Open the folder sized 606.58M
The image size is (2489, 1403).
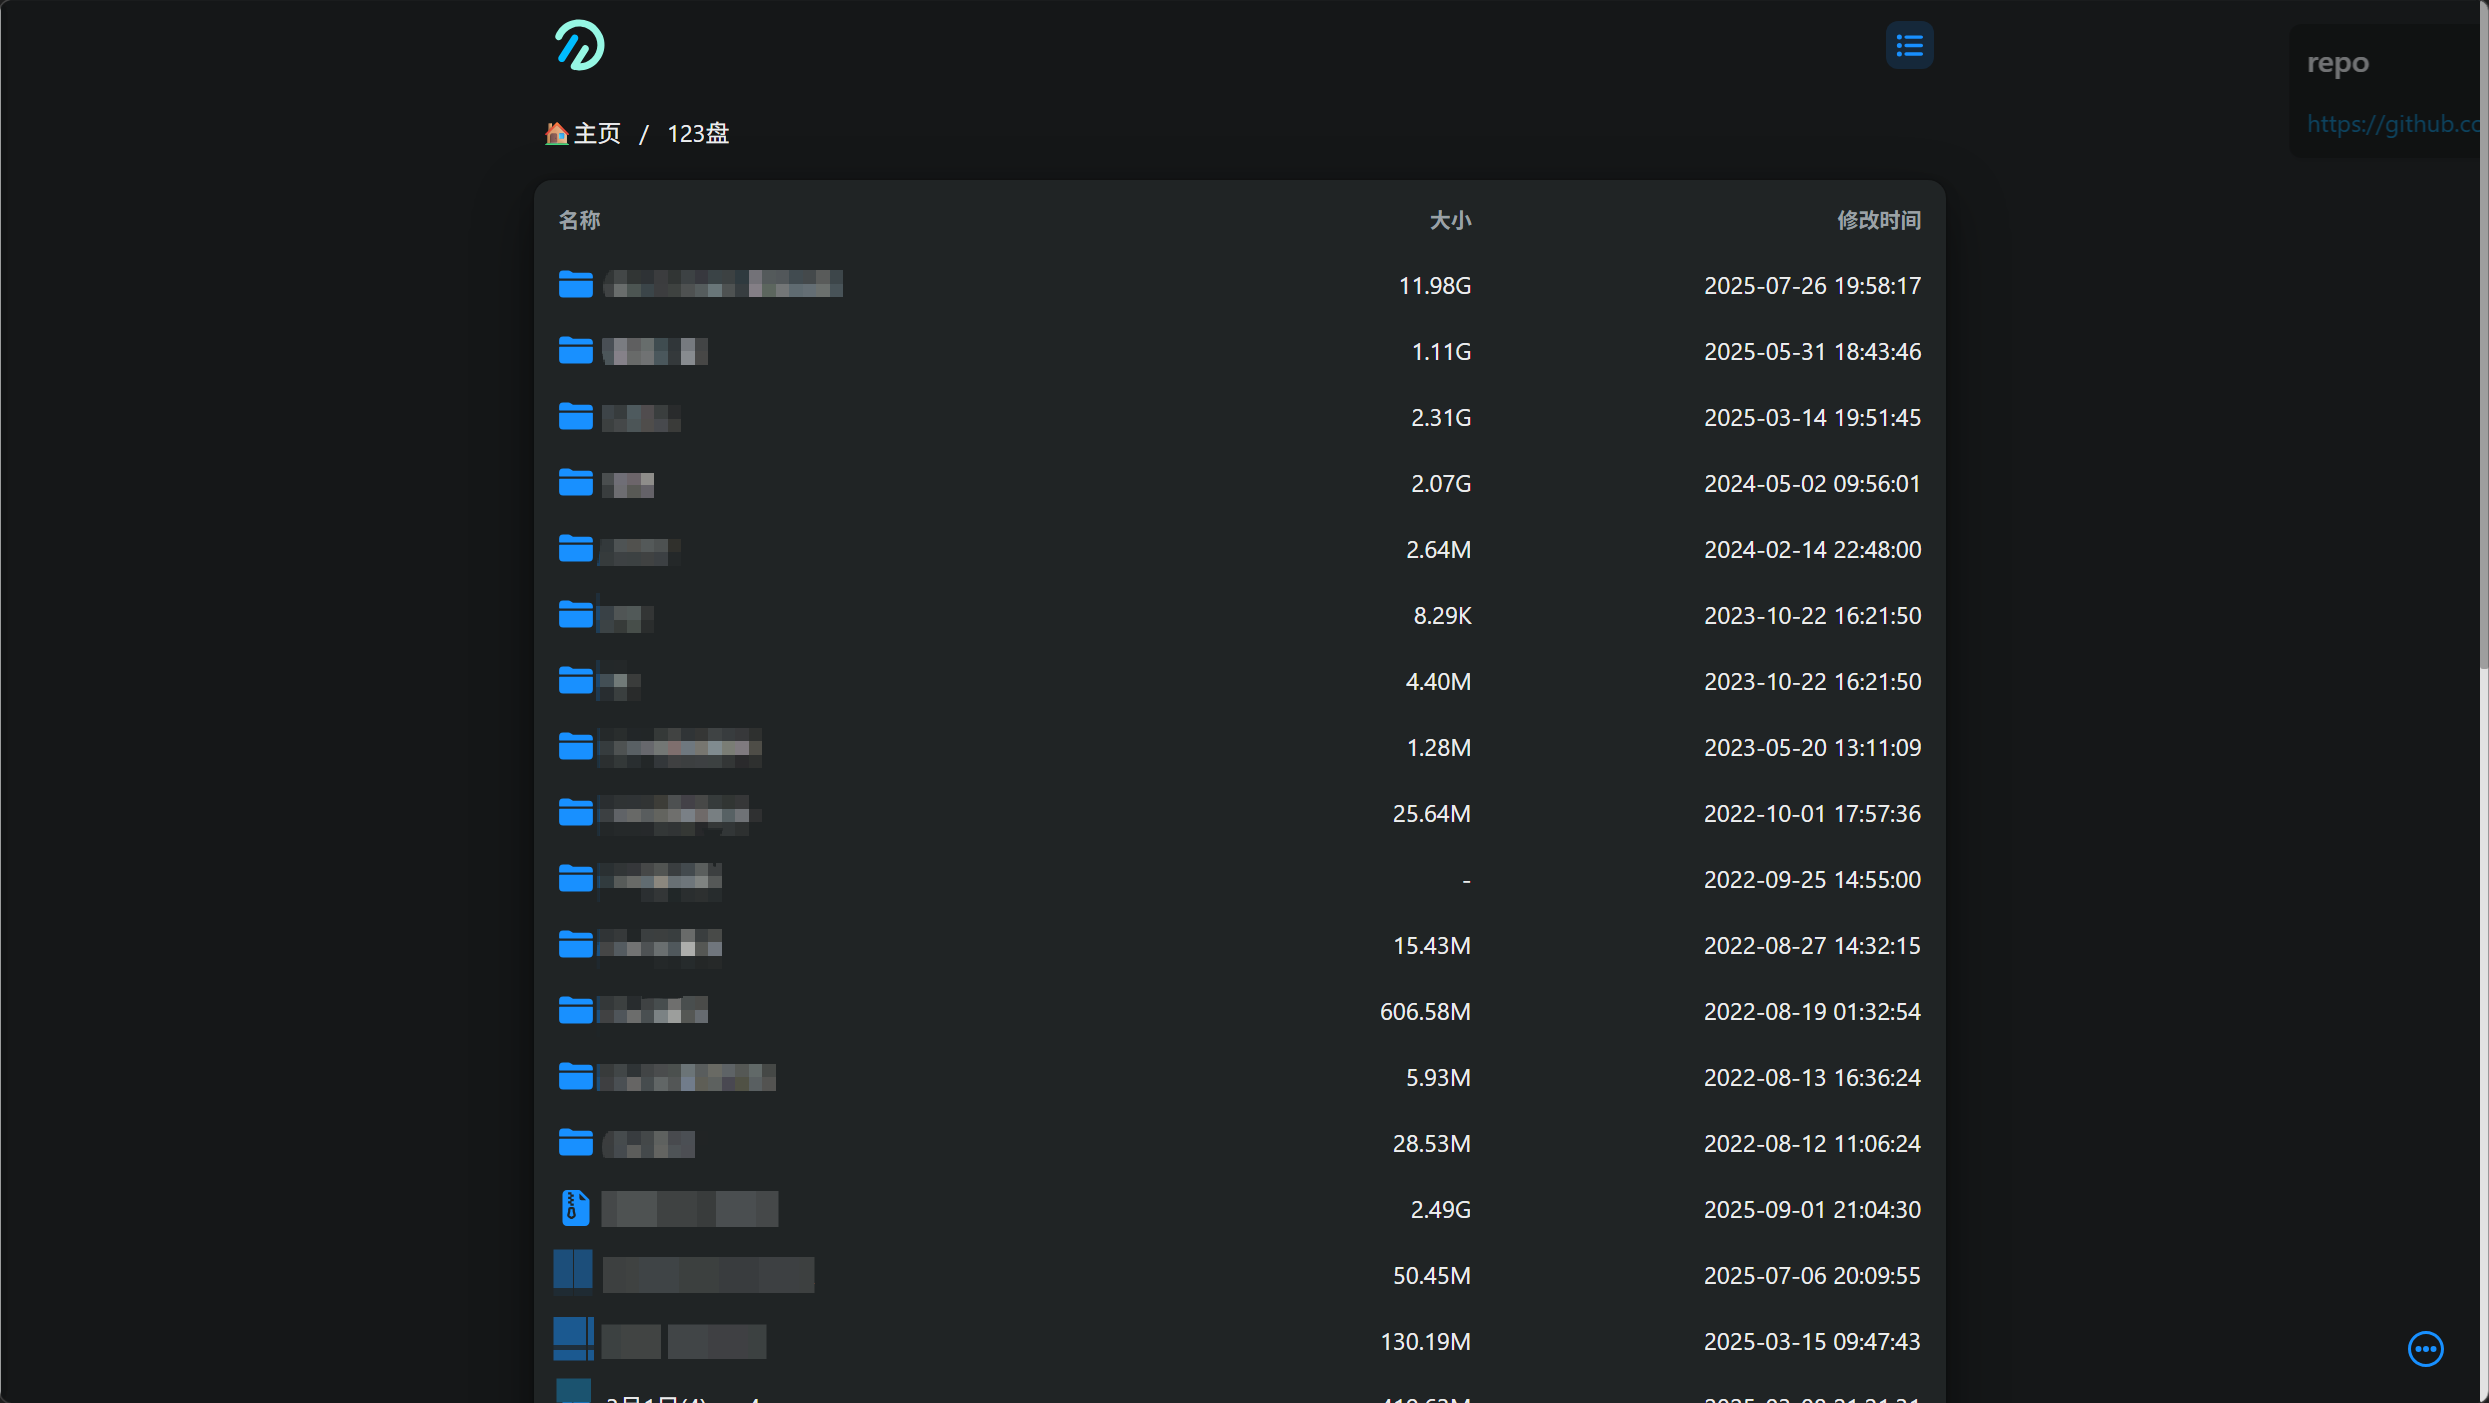(655, 1011)
